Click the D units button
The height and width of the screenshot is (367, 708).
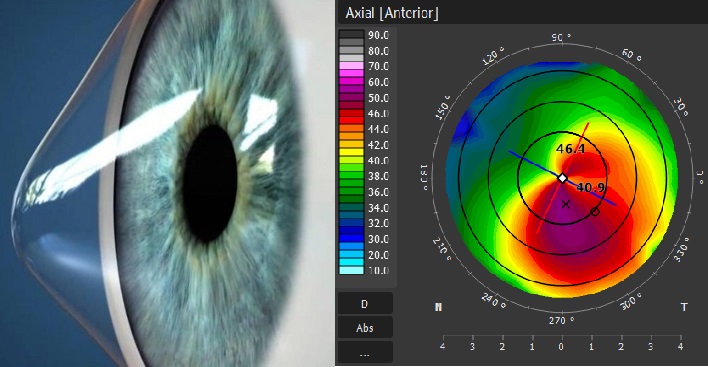(365, 303)
